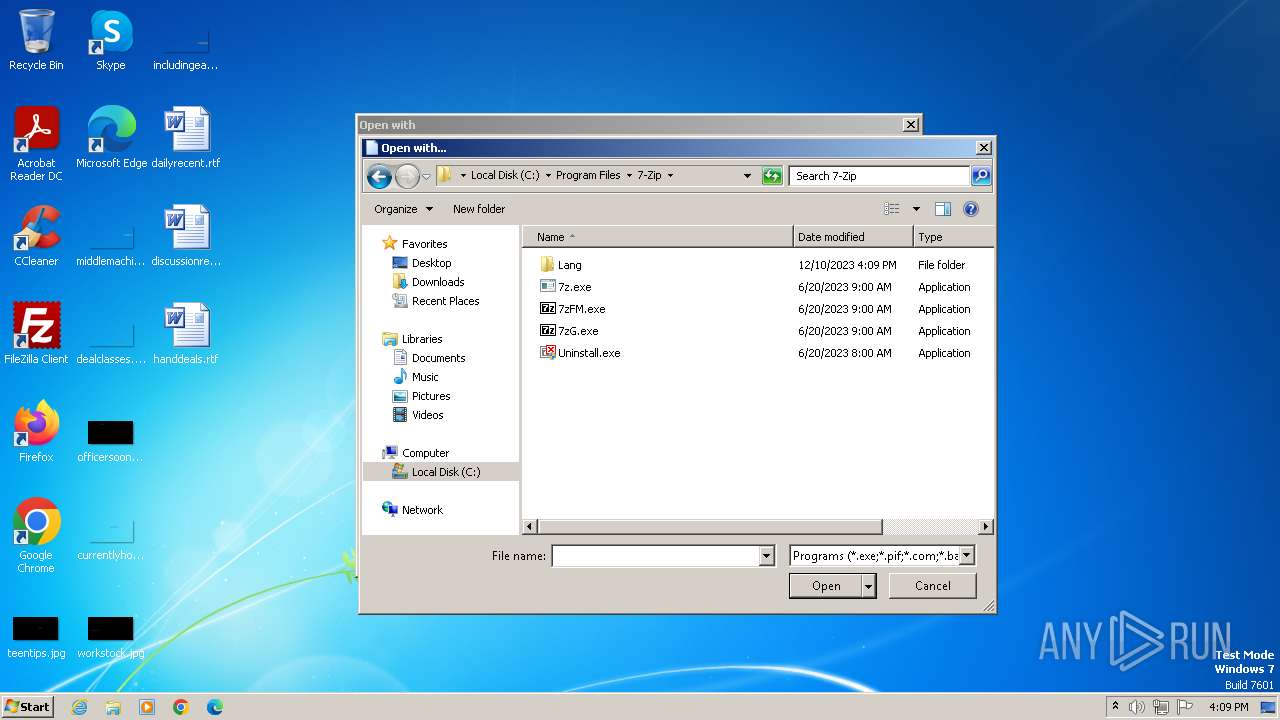Open the view options dropdown arrow
The width and height of the screenshot is (1280, 720).
[916, 209]
